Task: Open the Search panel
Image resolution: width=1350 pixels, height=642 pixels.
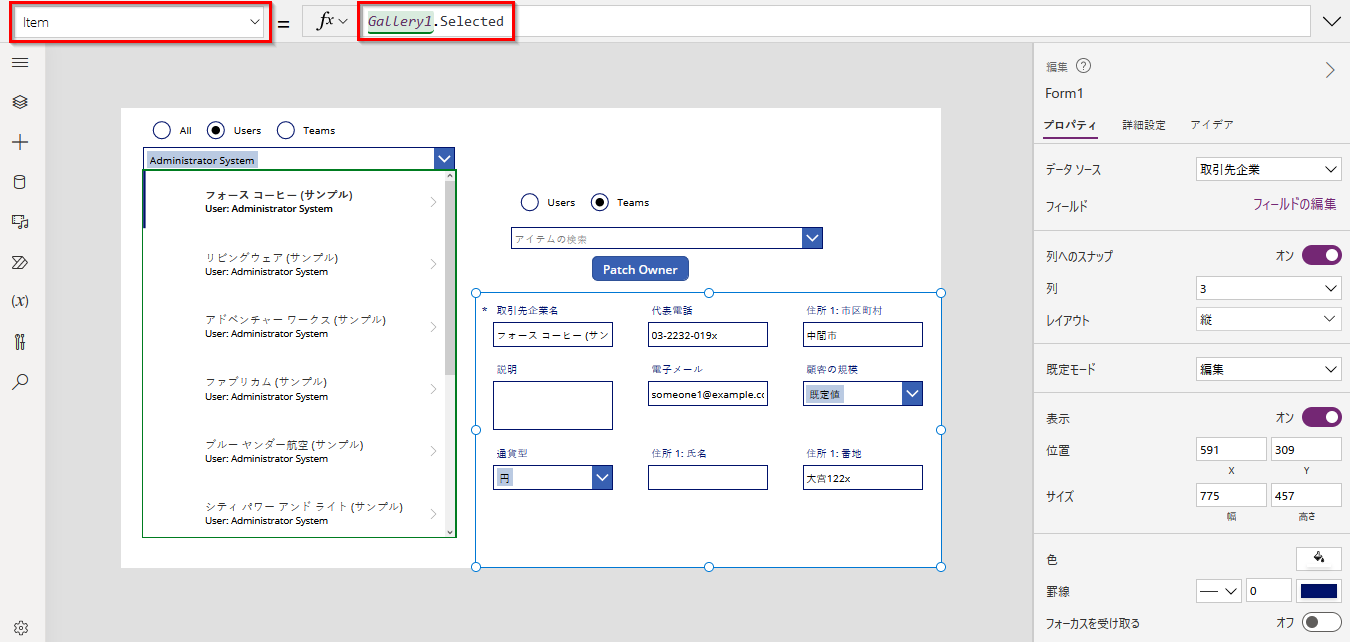Action: pos(20,381)
